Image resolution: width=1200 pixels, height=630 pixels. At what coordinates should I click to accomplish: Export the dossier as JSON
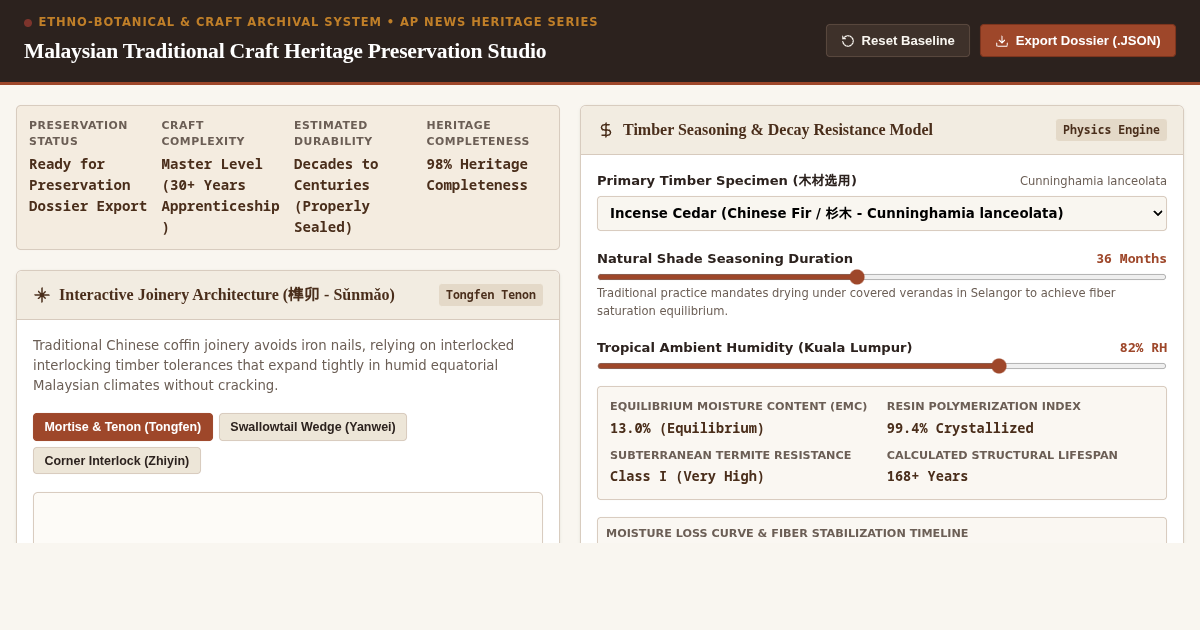click(x=1077, y=41)
